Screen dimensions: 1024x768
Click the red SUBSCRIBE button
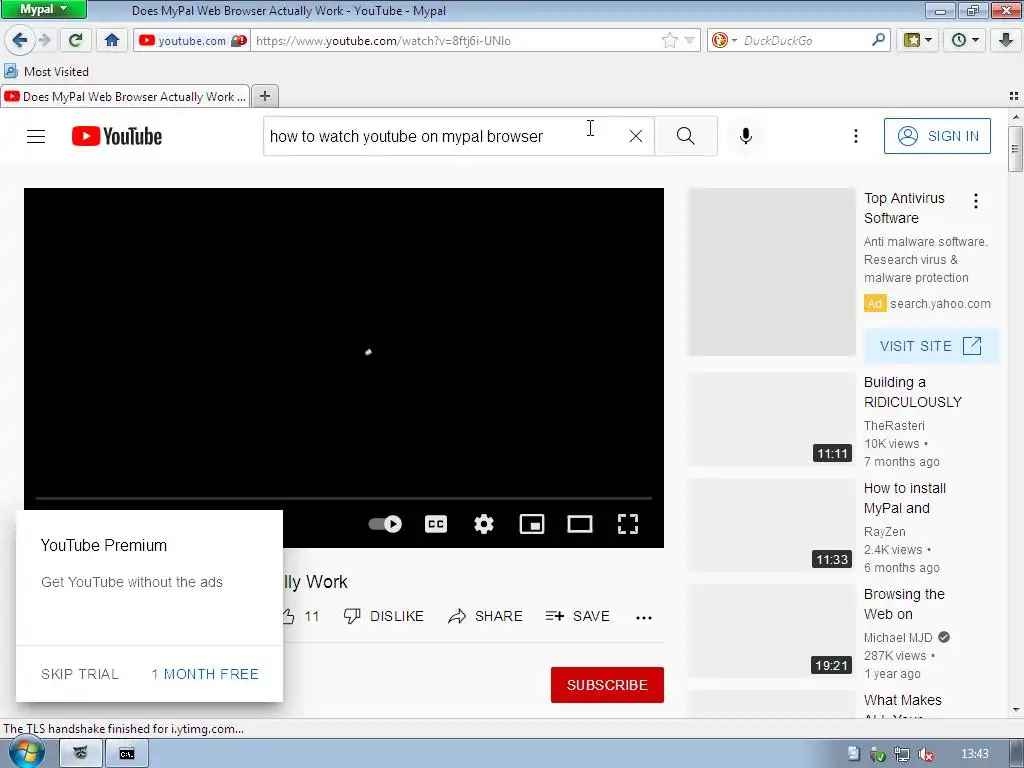(x=607, y=684)
